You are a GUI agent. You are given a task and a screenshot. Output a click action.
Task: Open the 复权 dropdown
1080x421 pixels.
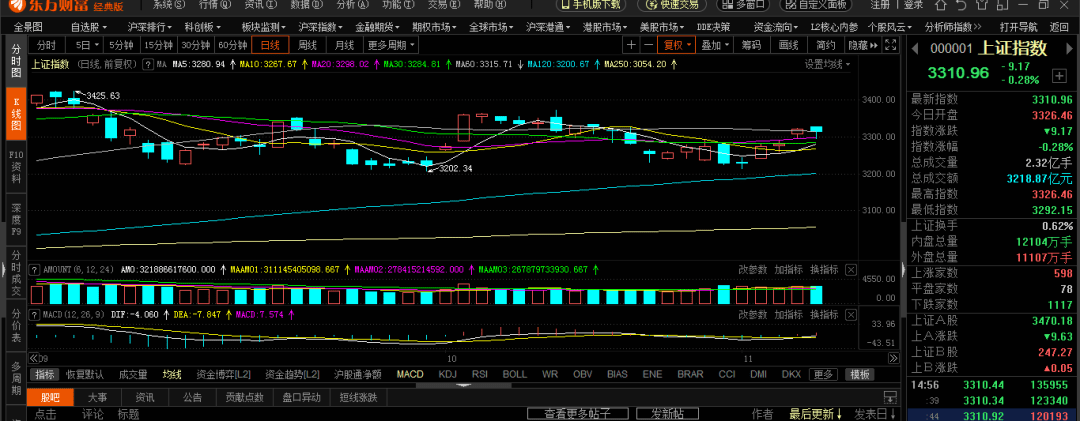point(677,45)
